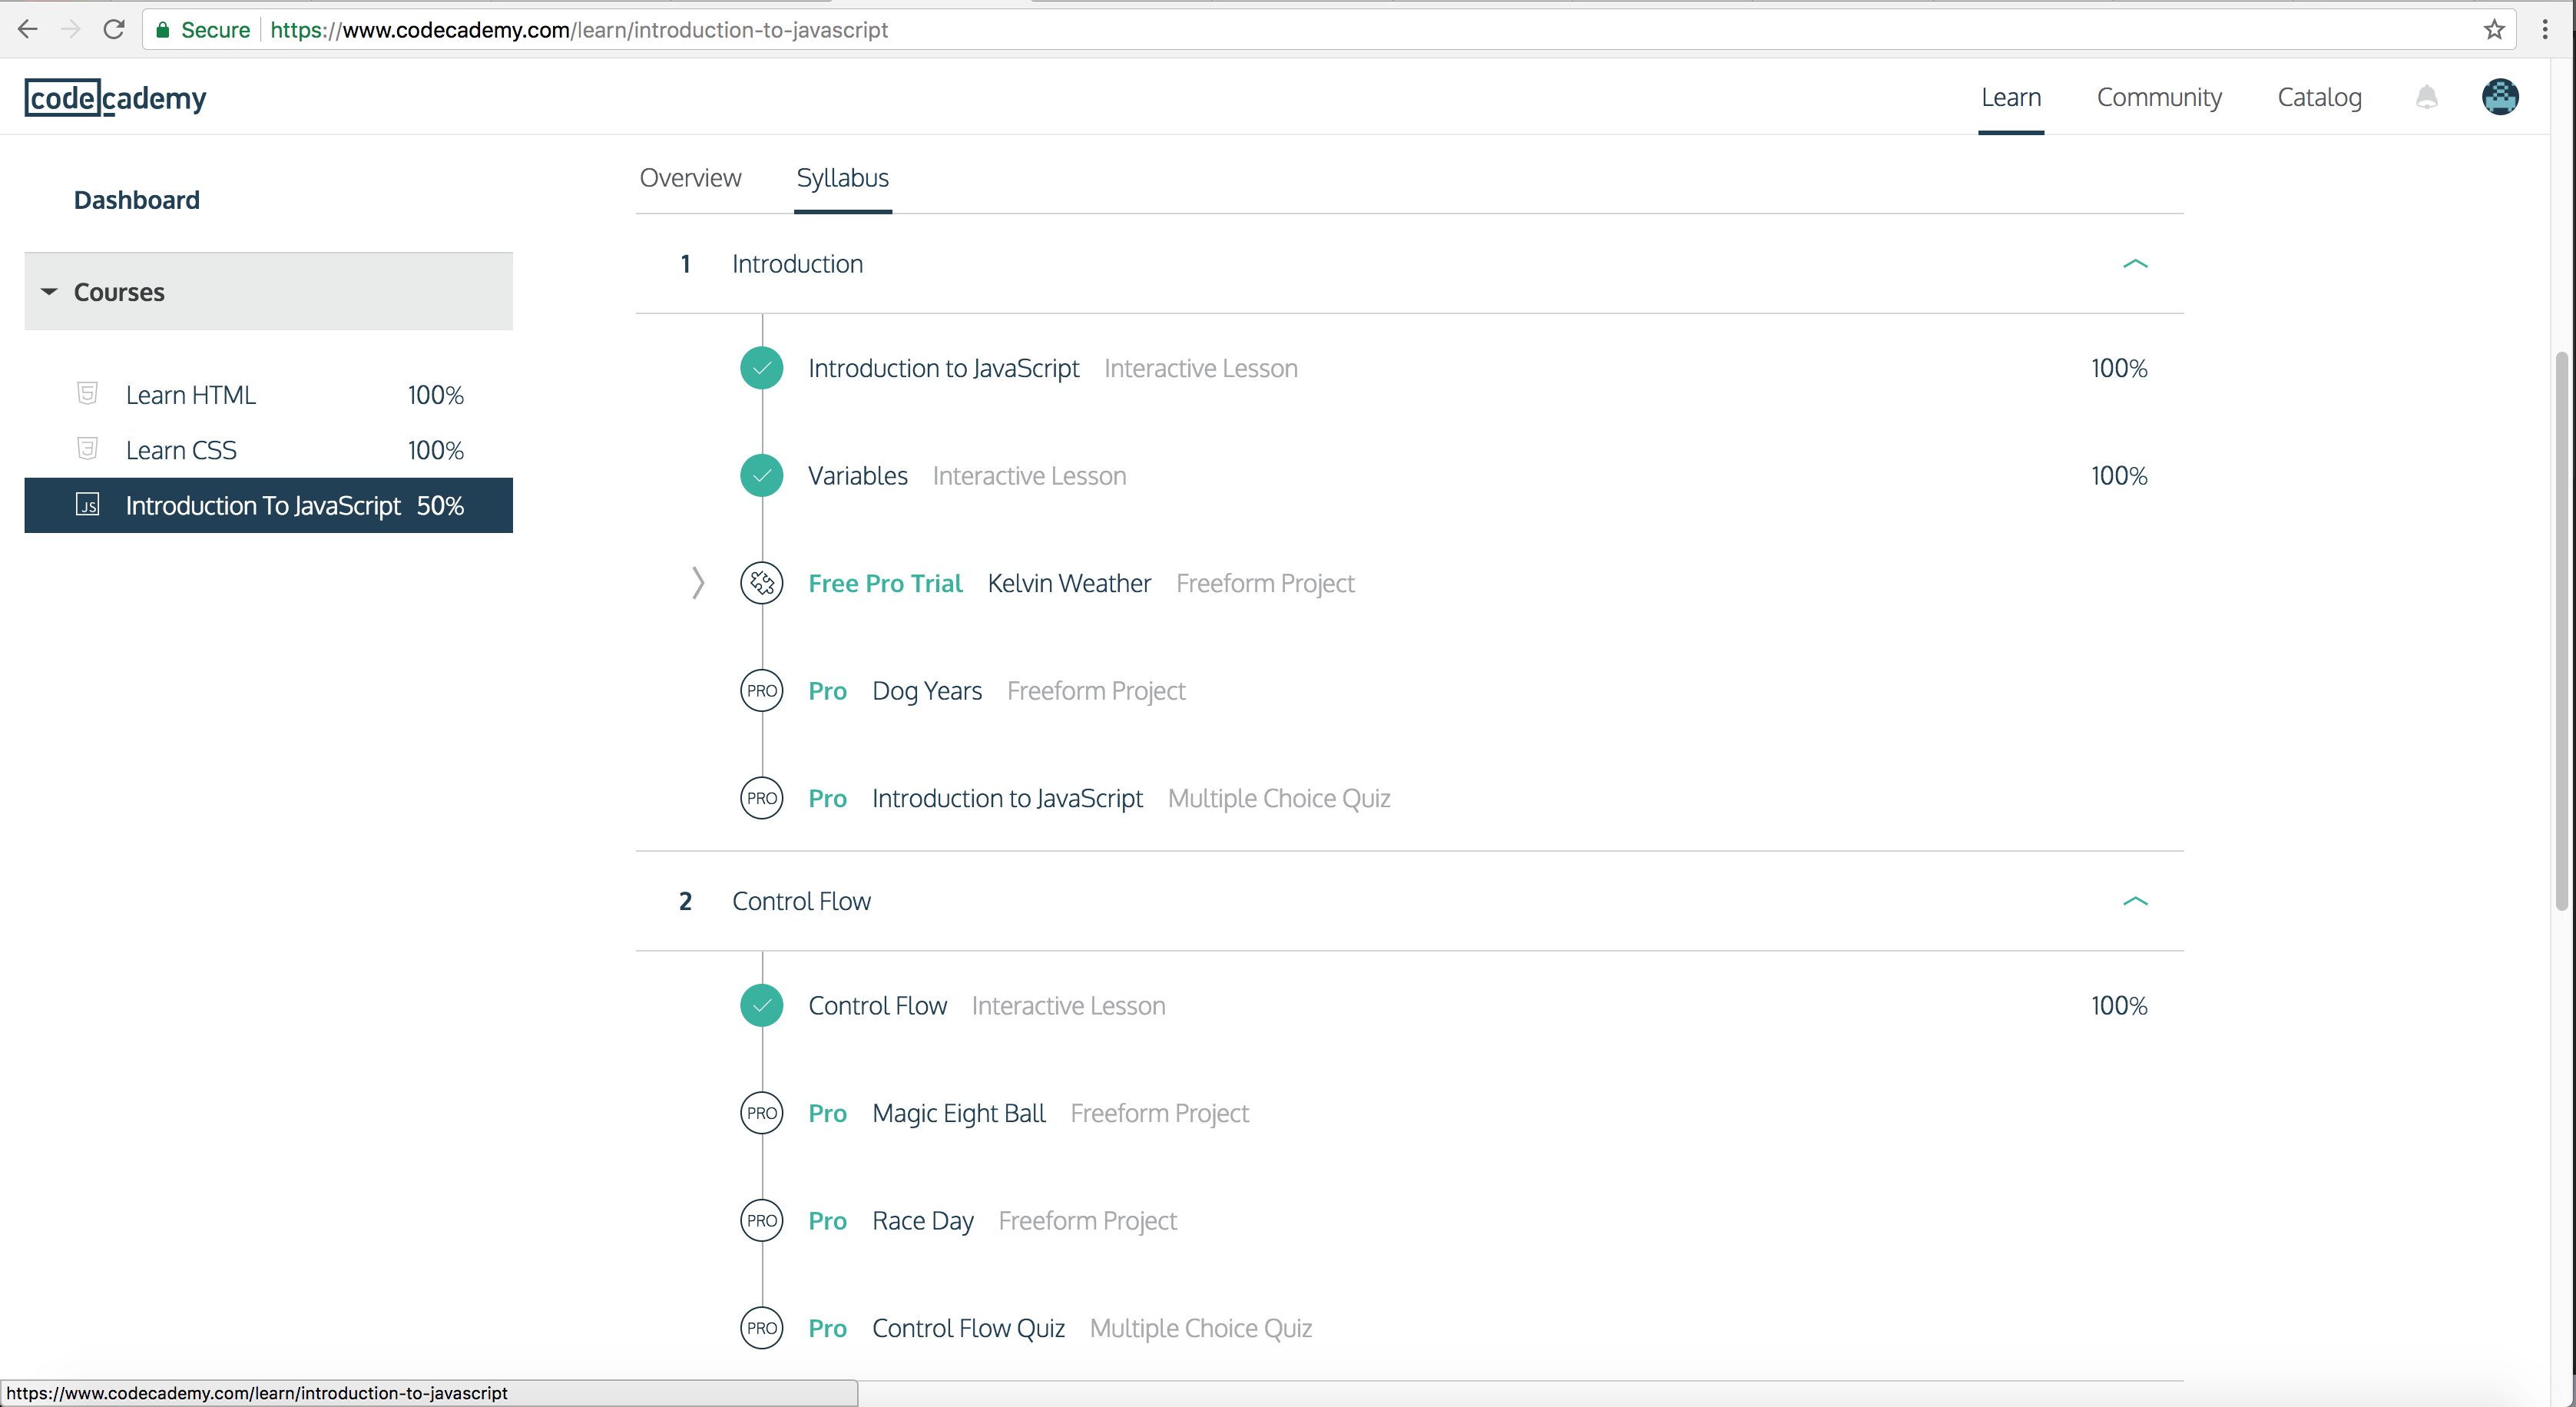Click the JS icon in sidebar
The width and height of the screenshot is (2576, 1407).
(x=88, y=504)
